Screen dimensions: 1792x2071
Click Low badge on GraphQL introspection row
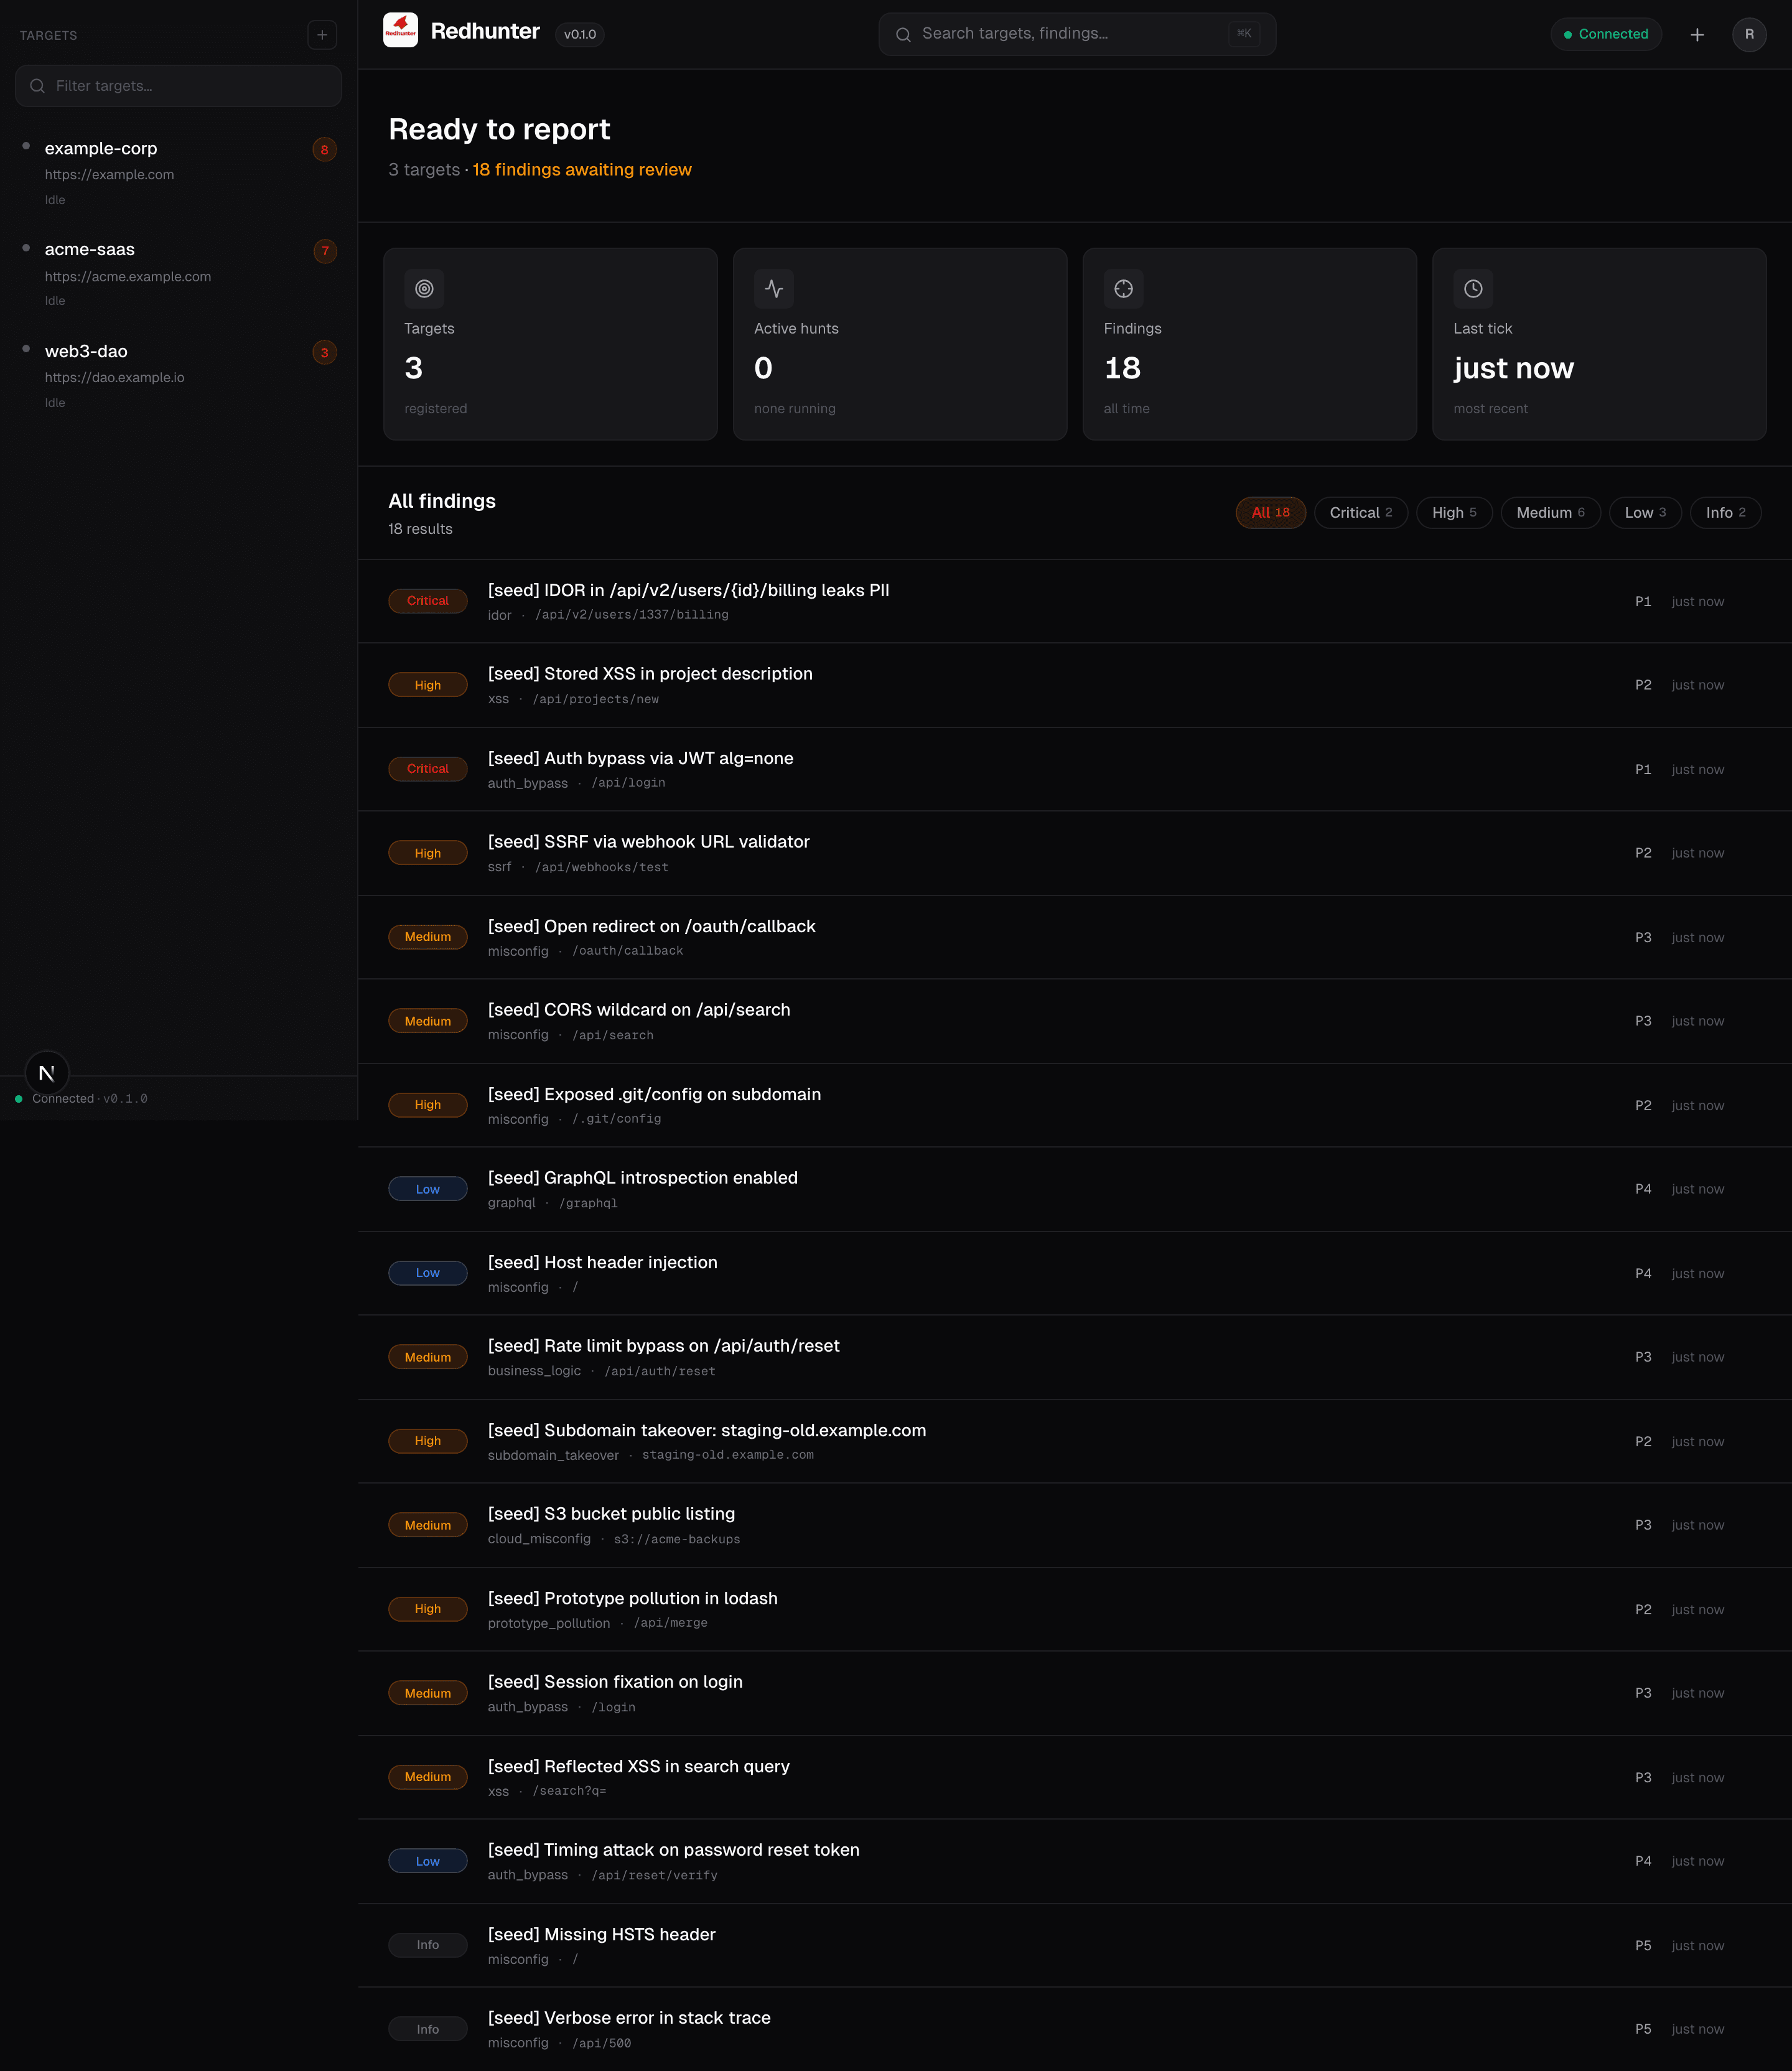tap(427, 1189)
